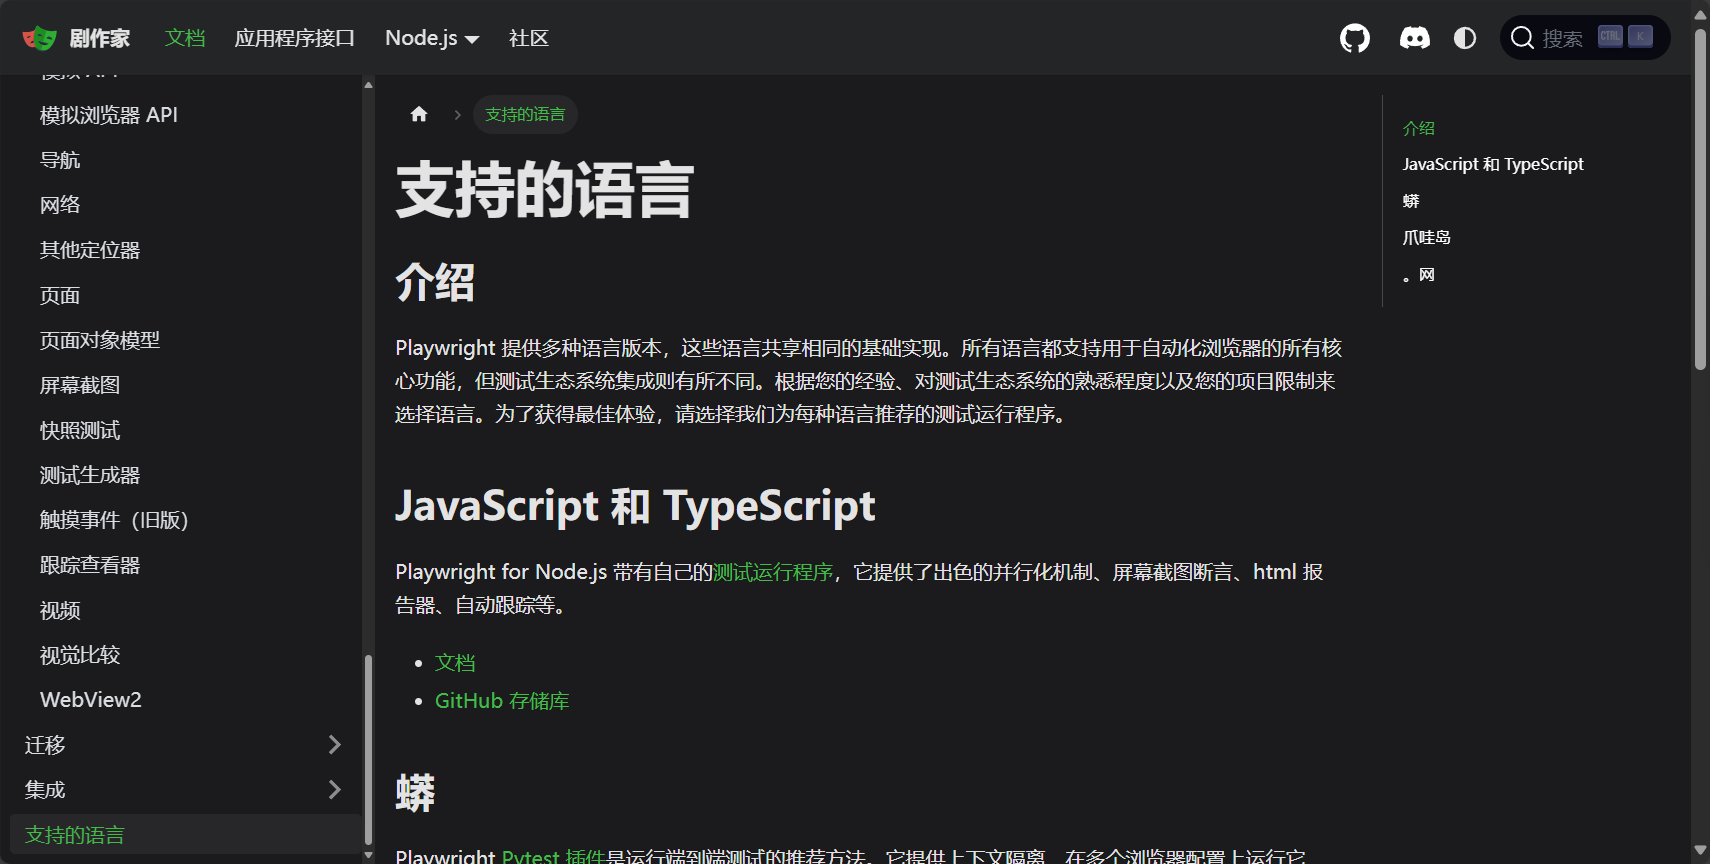Click the 剧作家 site title
1710x864 pixels.
[x=99, y=38]
